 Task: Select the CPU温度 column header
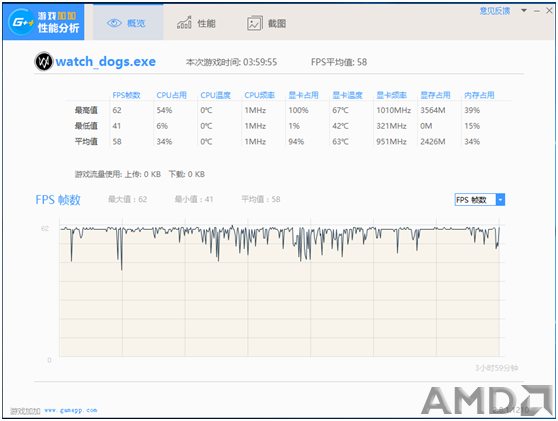(215, 95)
